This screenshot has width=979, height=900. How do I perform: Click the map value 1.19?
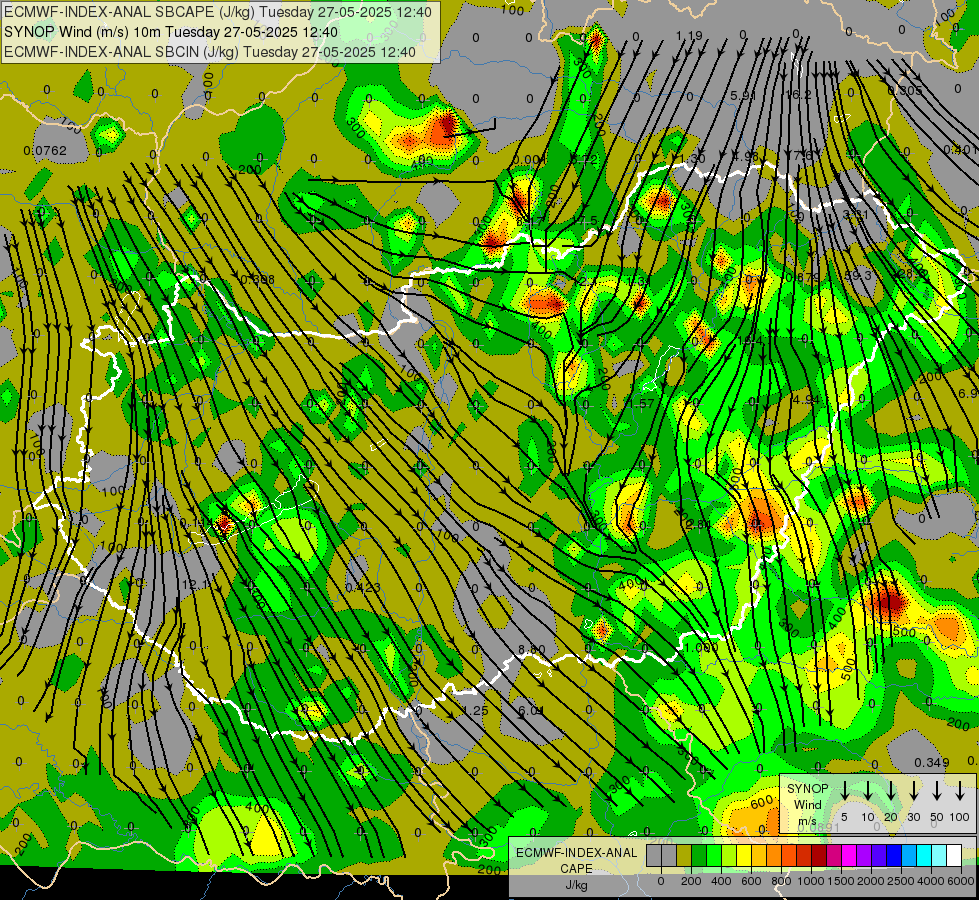click(x=689, y=36)
